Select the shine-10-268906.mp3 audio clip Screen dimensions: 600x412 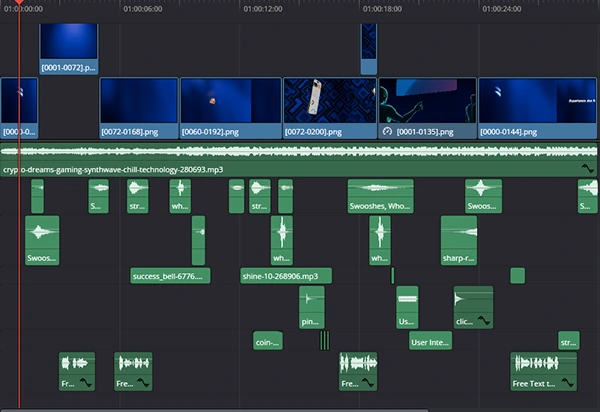point(286,276)
